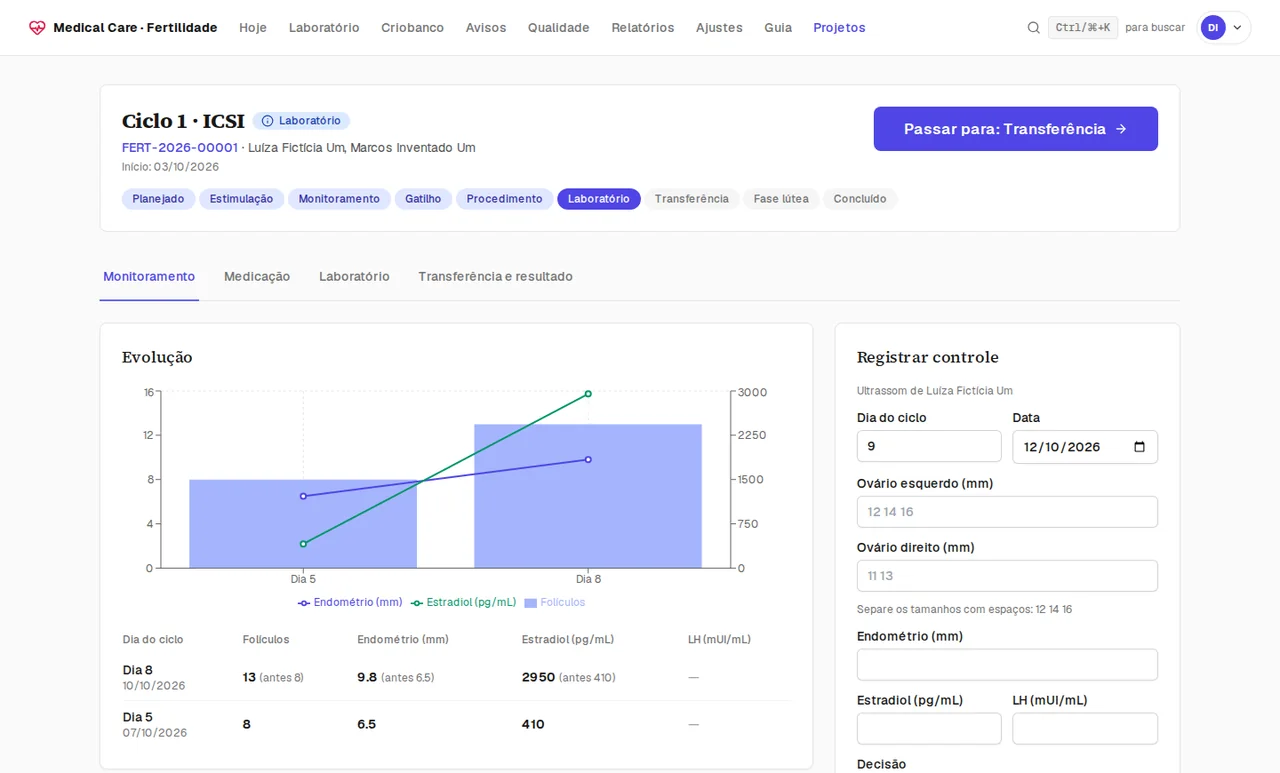Click the Dia 8 estradiol point on chart
Screen dimensions: 1280x773
tap(588, 394)
